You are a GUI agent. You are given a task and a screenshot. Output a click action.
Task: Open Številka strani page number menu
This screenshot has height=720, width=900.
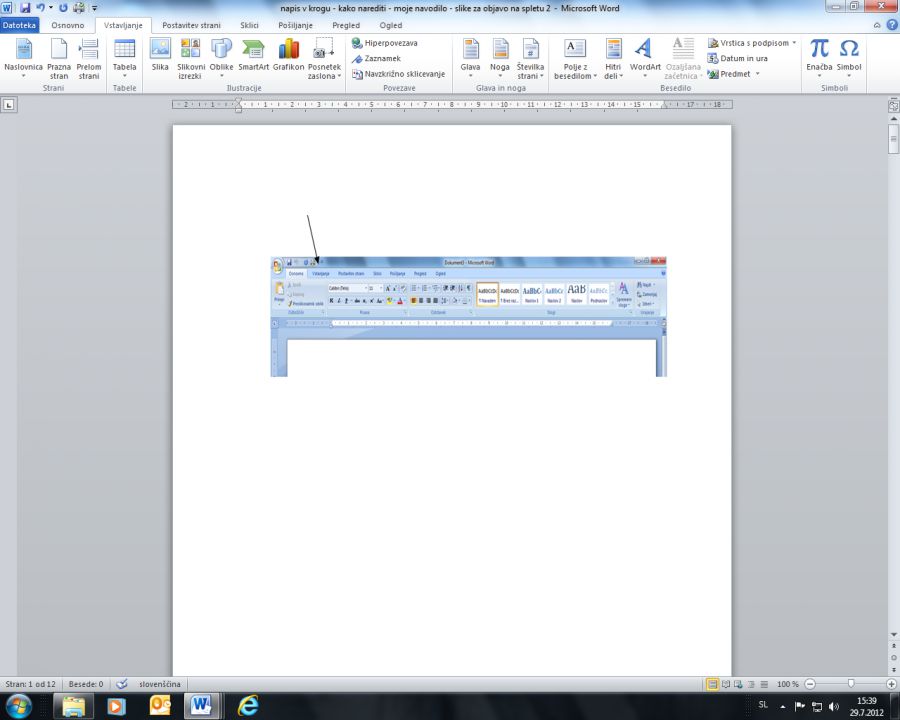tap(530, 59)
